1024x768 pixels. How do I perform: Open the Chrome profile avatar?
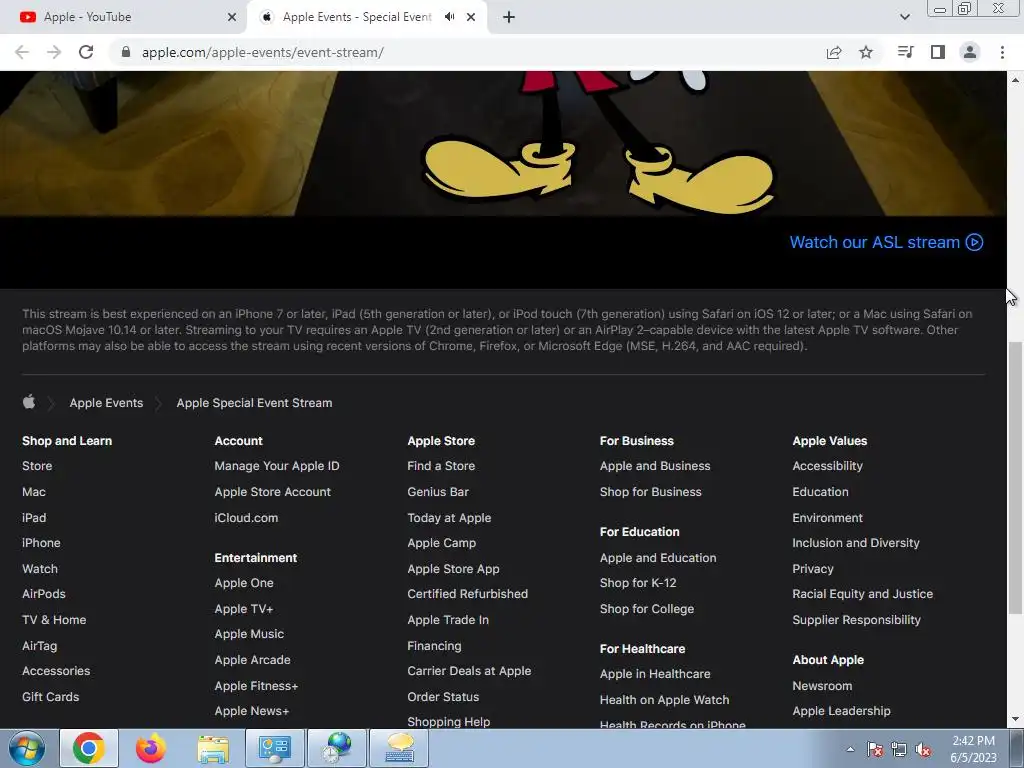[970, 52]
